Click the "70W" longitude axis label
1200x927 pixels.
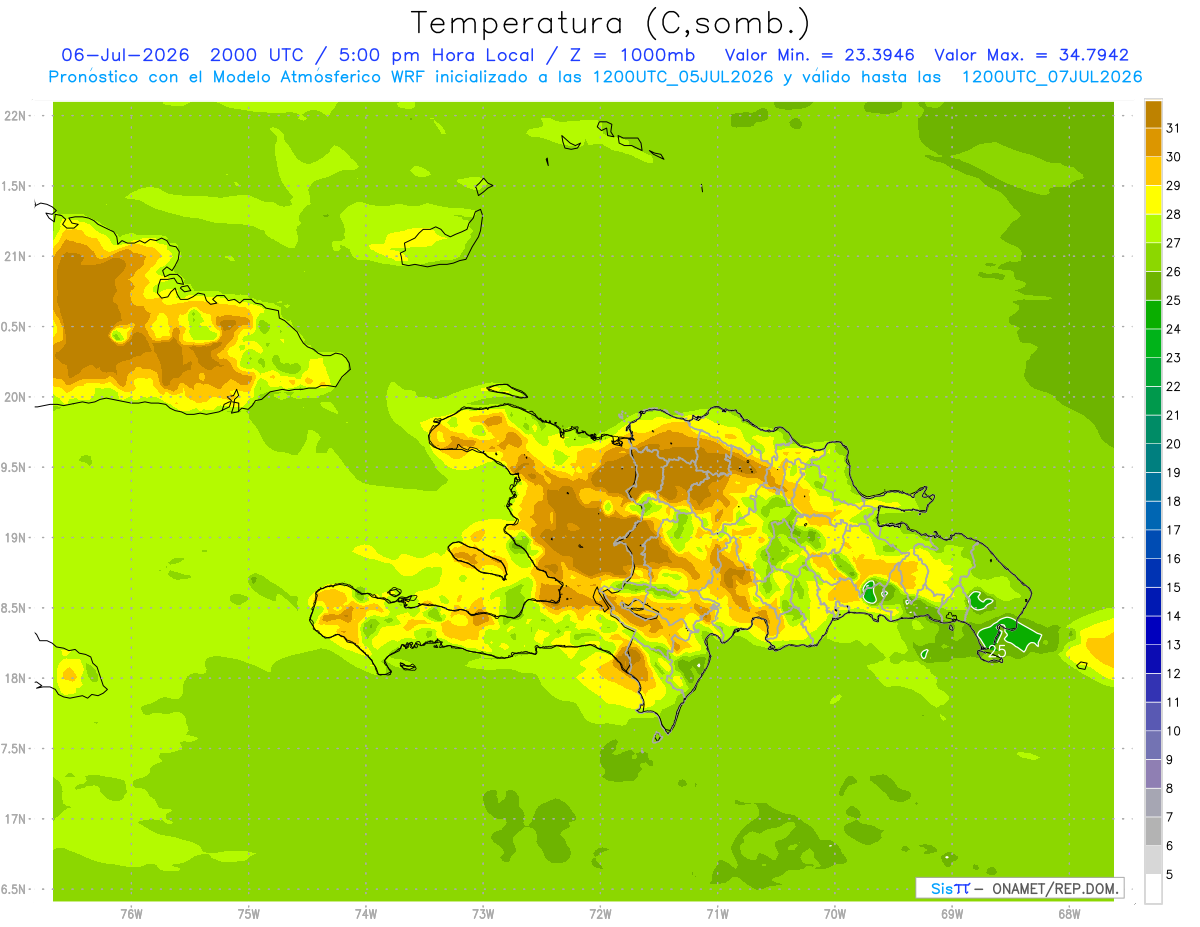pyautogui.click(x=835, y=914)
